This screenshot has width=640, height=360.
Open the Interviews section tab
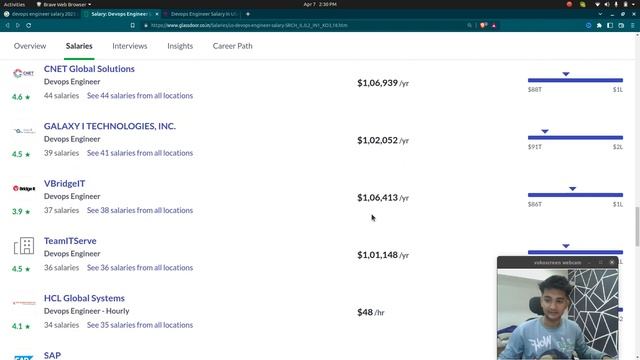(130, 46)
